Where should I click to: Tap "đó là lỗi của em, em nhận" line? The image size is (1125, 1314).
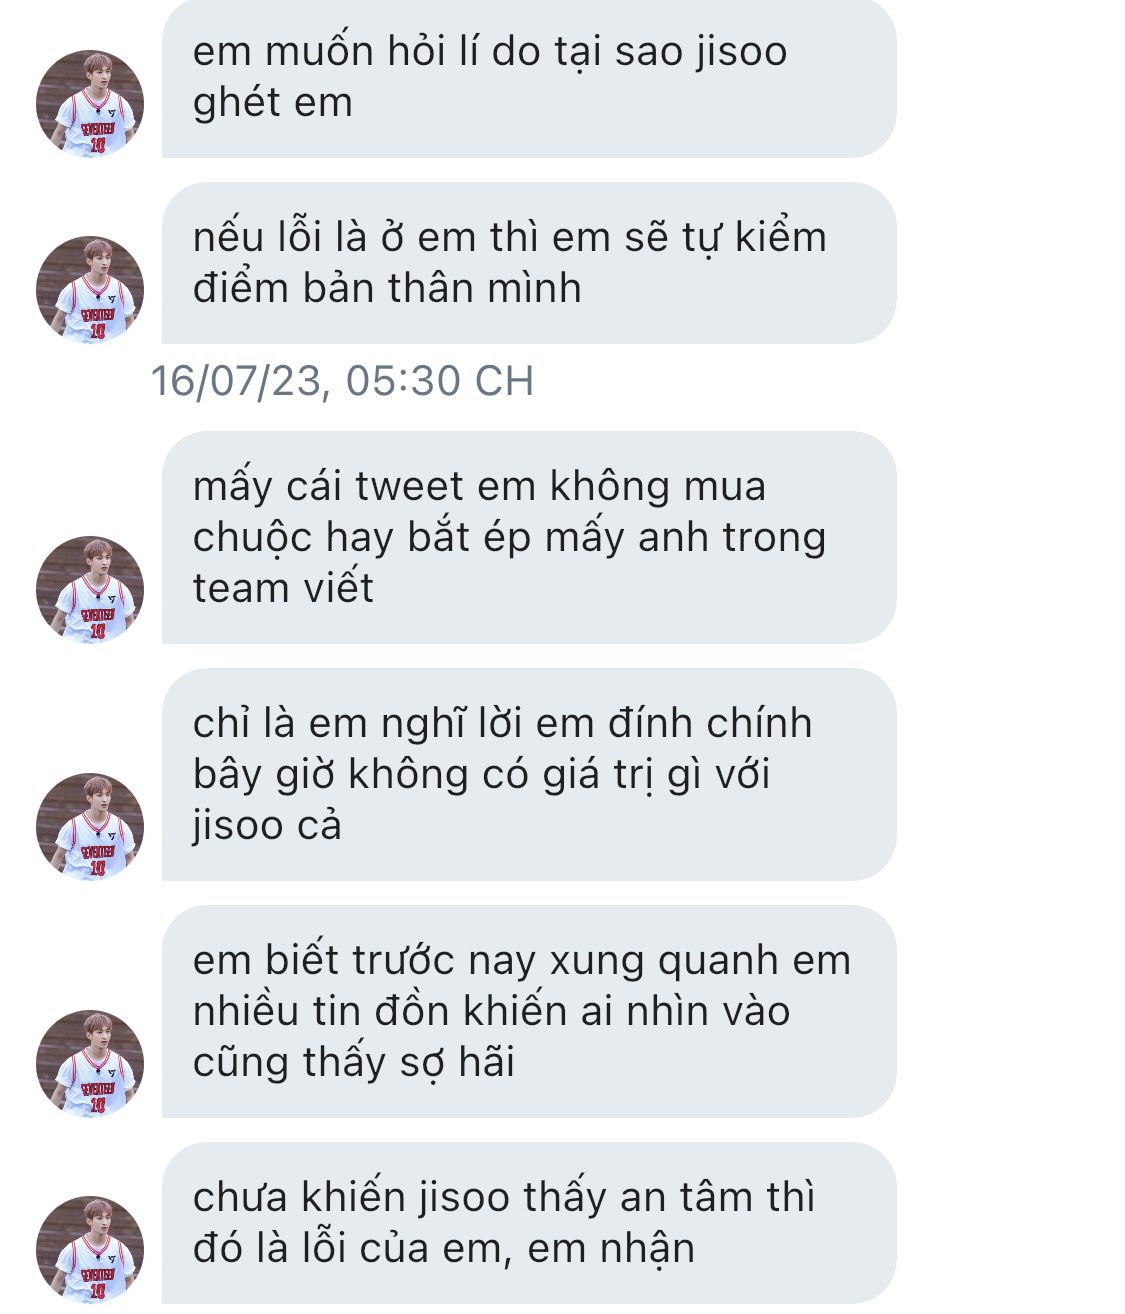(x=444, y=1249)
